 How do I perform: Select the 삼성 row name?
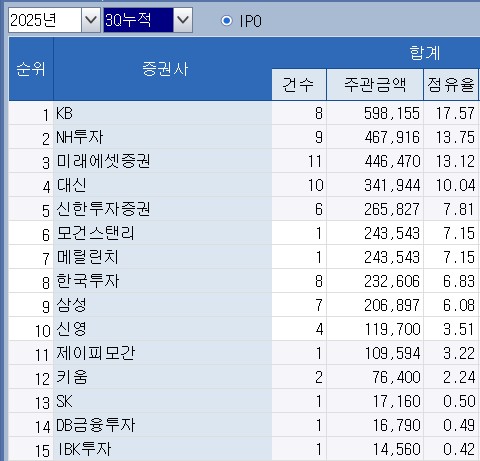tap(72, 305)
